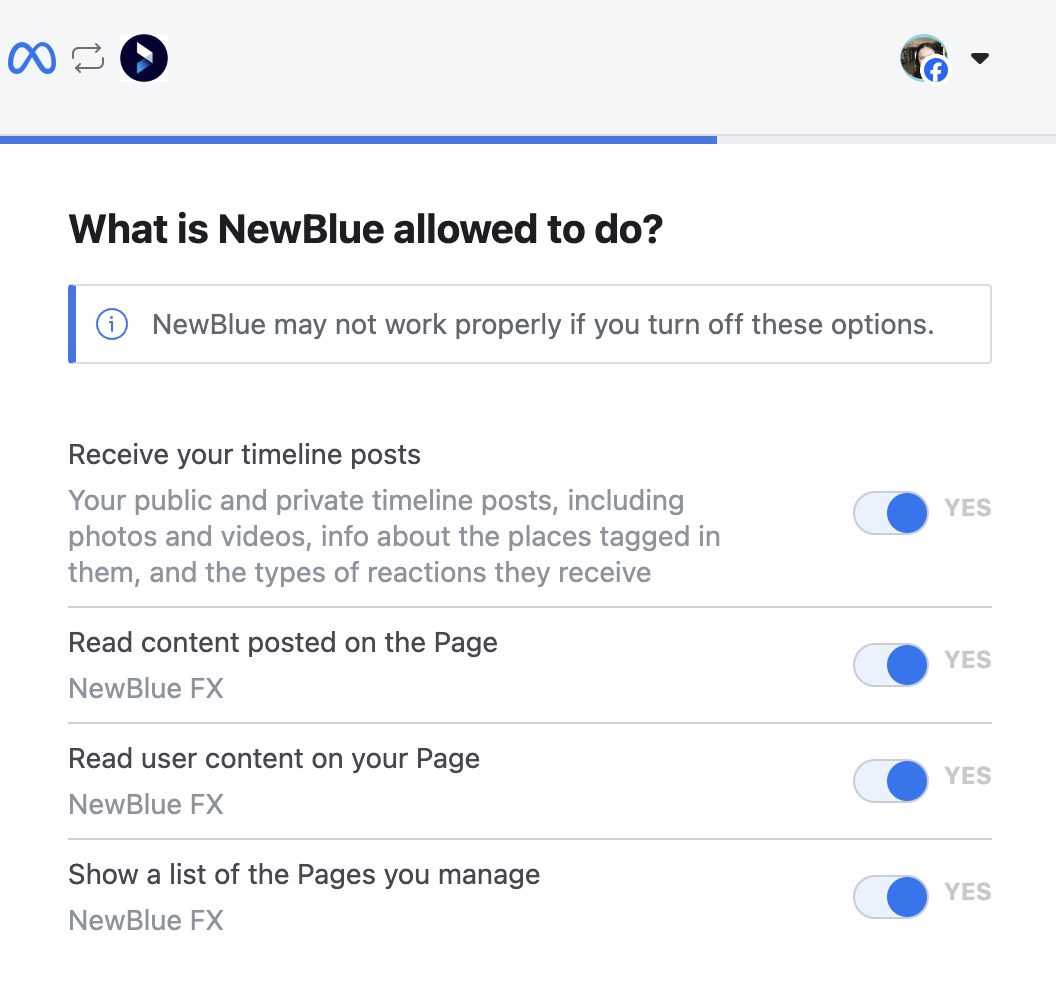
Task: Click the profile picture avatar
Action: (x=923, y=57)
